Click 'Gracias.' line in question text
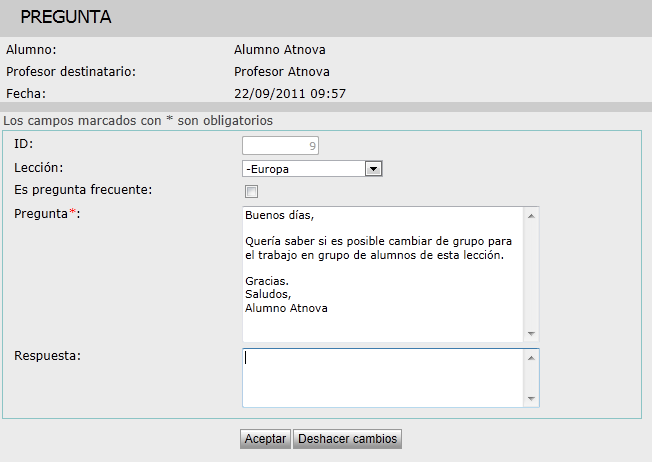The width and height of the screenshot is (652, 462). click(x=267, y=281)
